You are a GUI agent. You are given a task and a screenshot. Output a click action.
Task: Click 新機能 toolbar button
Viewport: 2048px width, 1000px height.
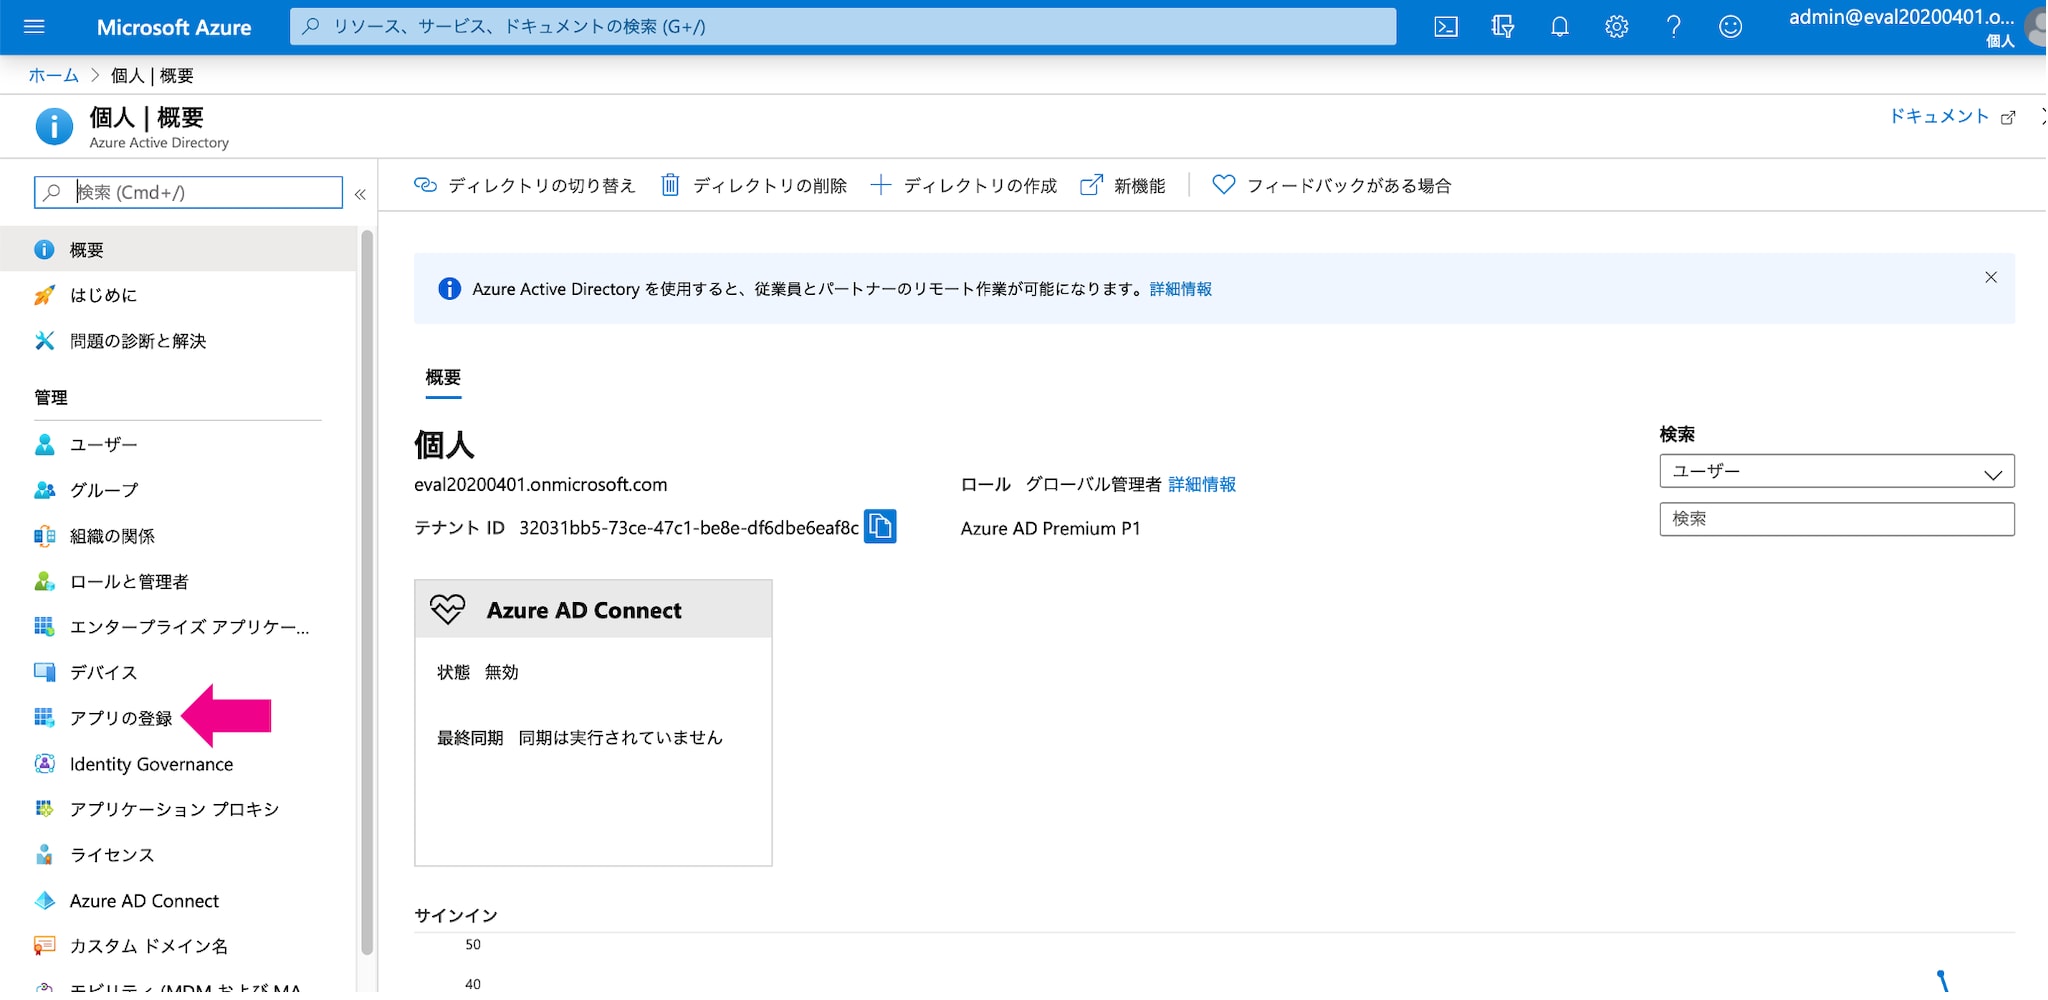(x=1123, y=185)
